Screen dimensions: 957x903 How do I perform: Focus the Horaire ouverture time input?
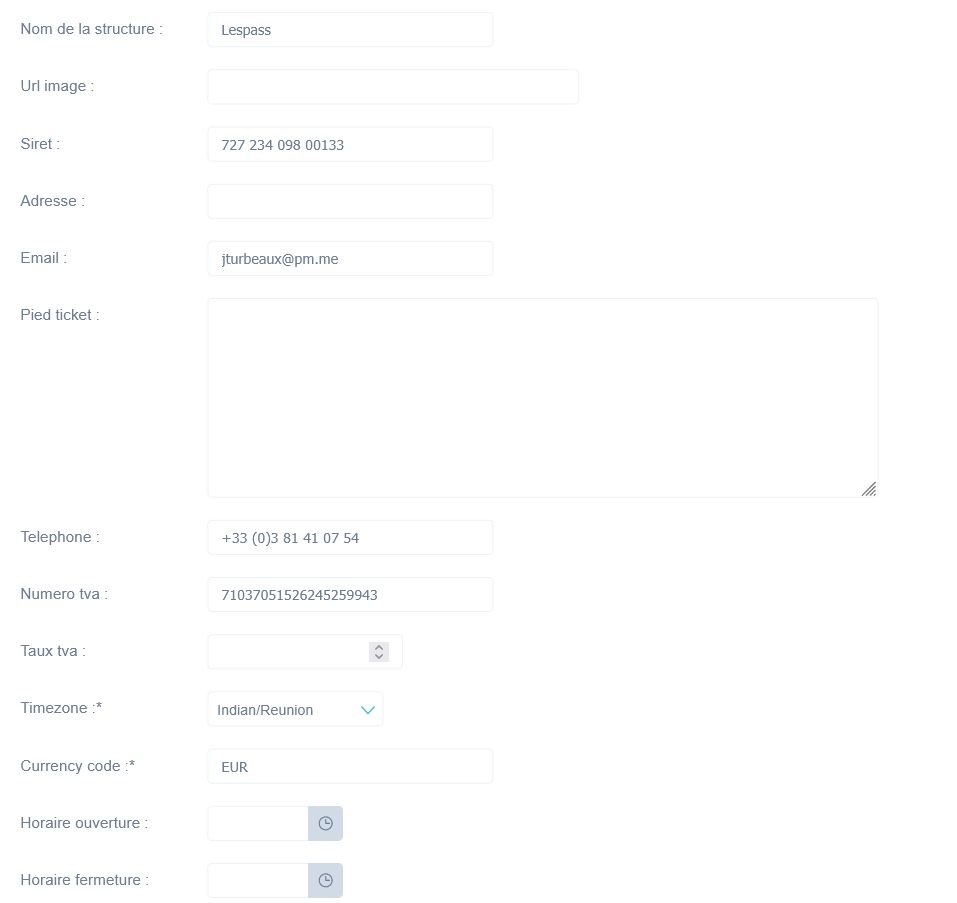(258, 823)
